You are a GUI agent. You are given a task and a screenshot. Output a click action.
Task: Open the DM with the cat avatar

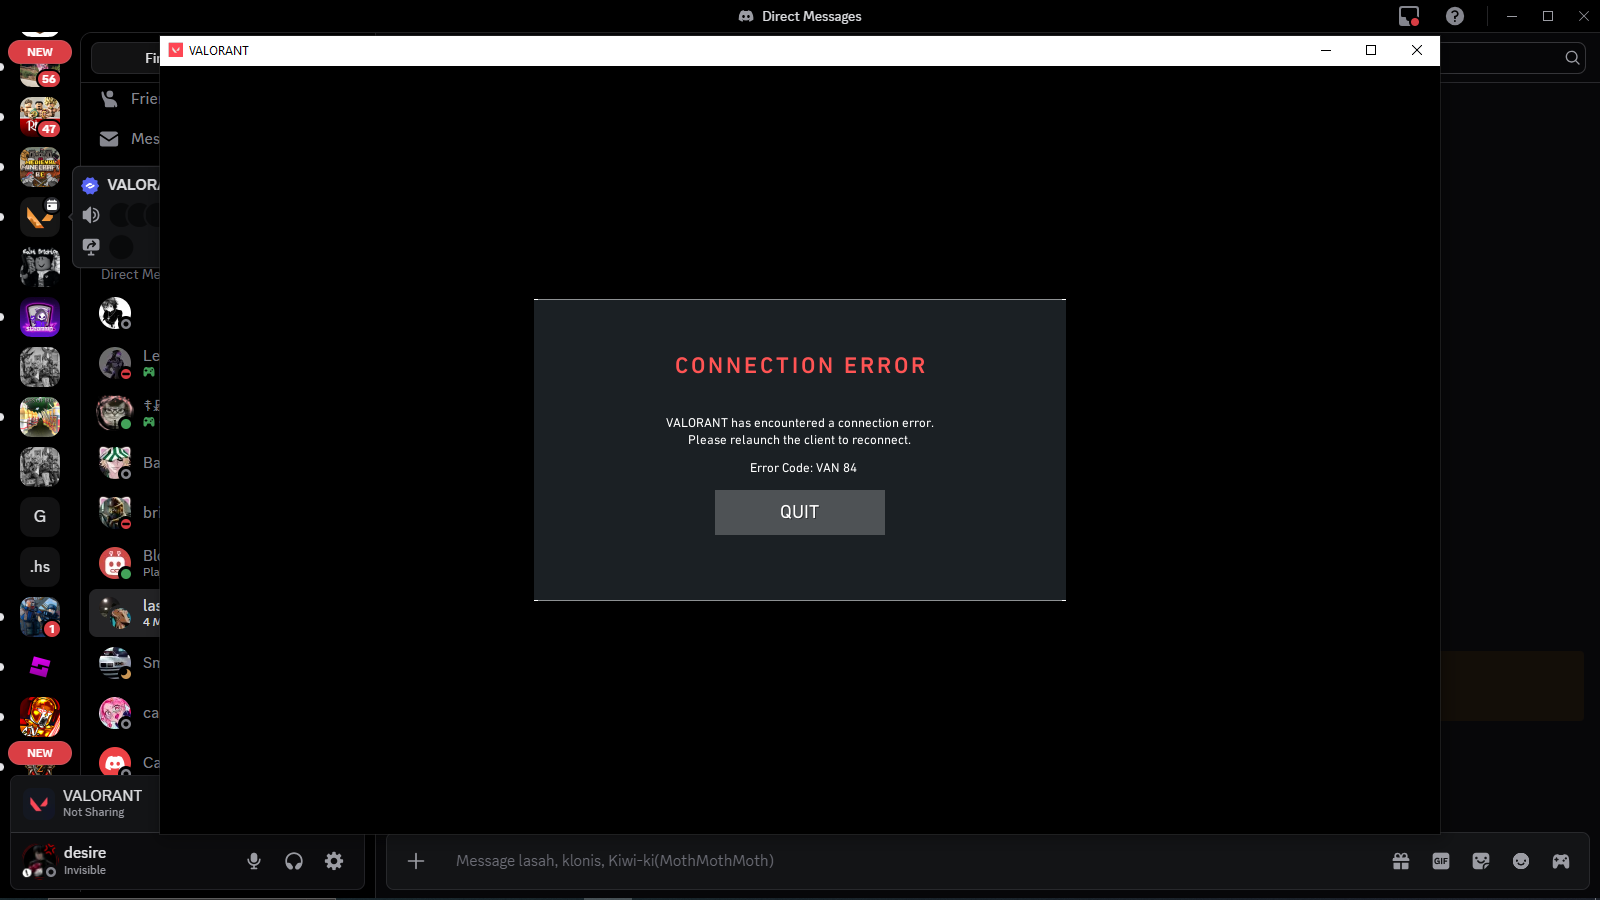click(x=125, y=413)
